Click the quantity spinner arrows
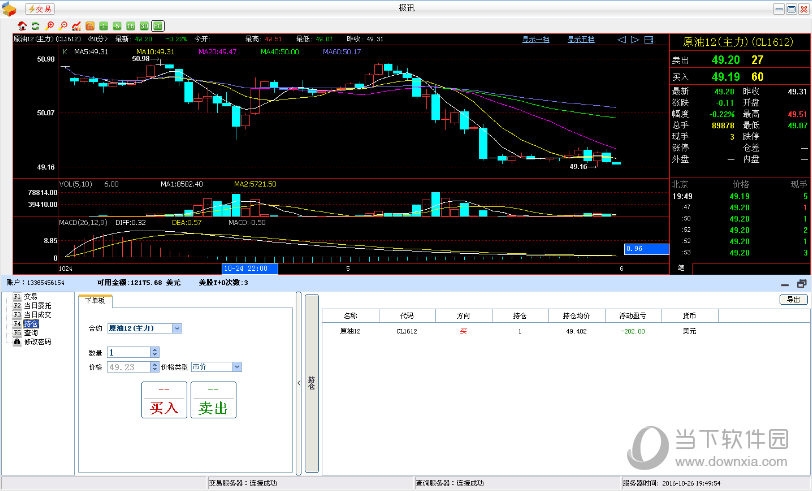 tap(154, 352)
